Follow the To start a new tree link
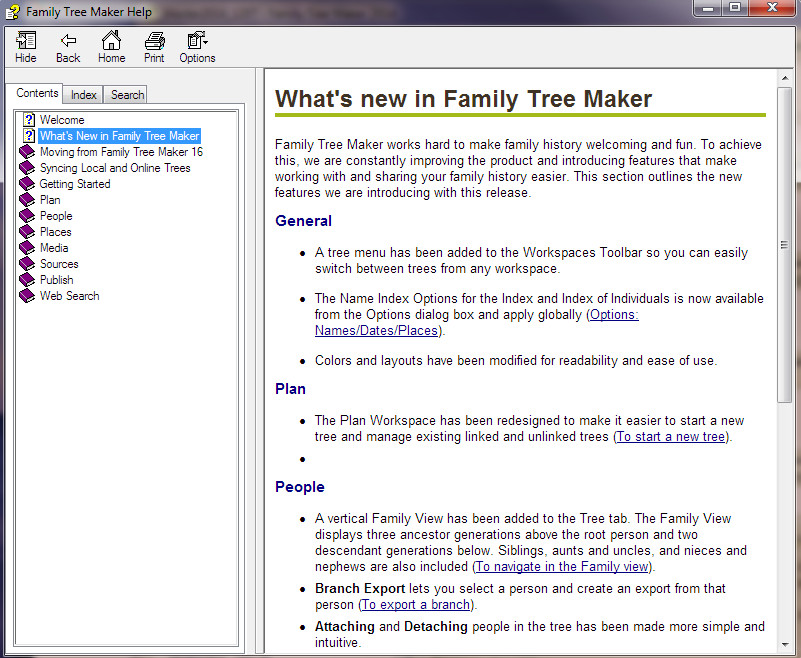801x658 pixels. point(671,437)
